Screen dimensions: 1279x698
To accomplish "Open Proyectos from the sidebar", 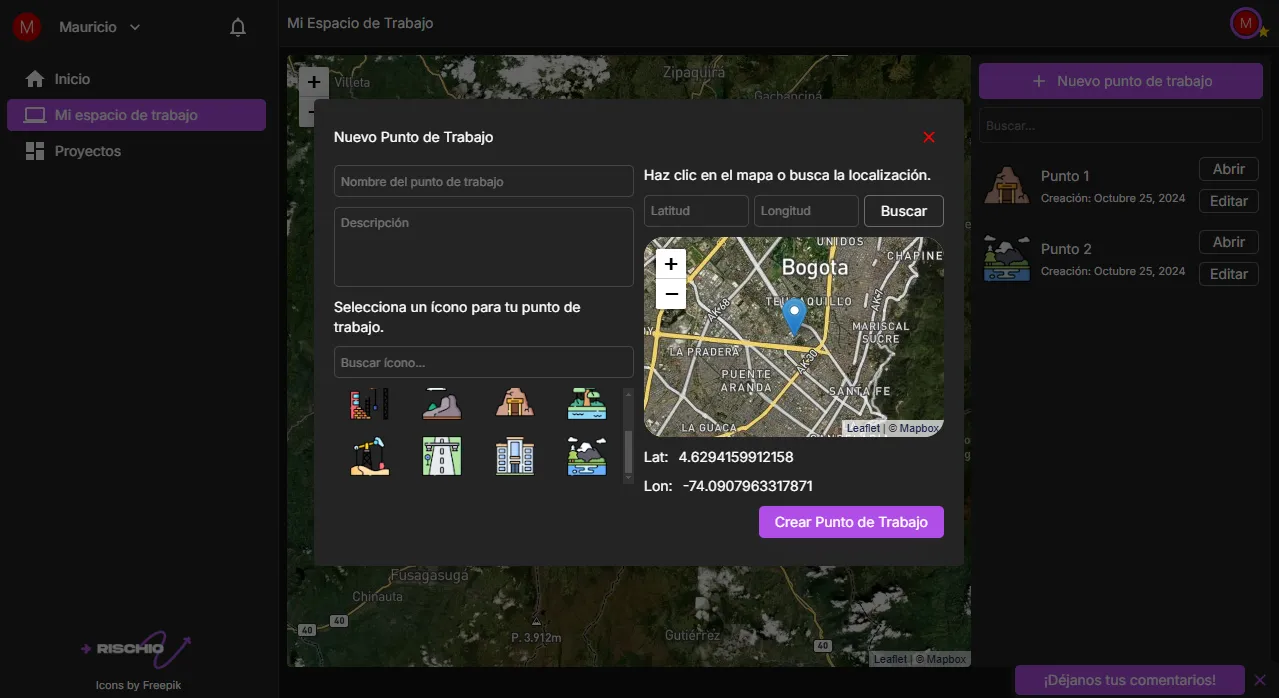I will point(87,151).
